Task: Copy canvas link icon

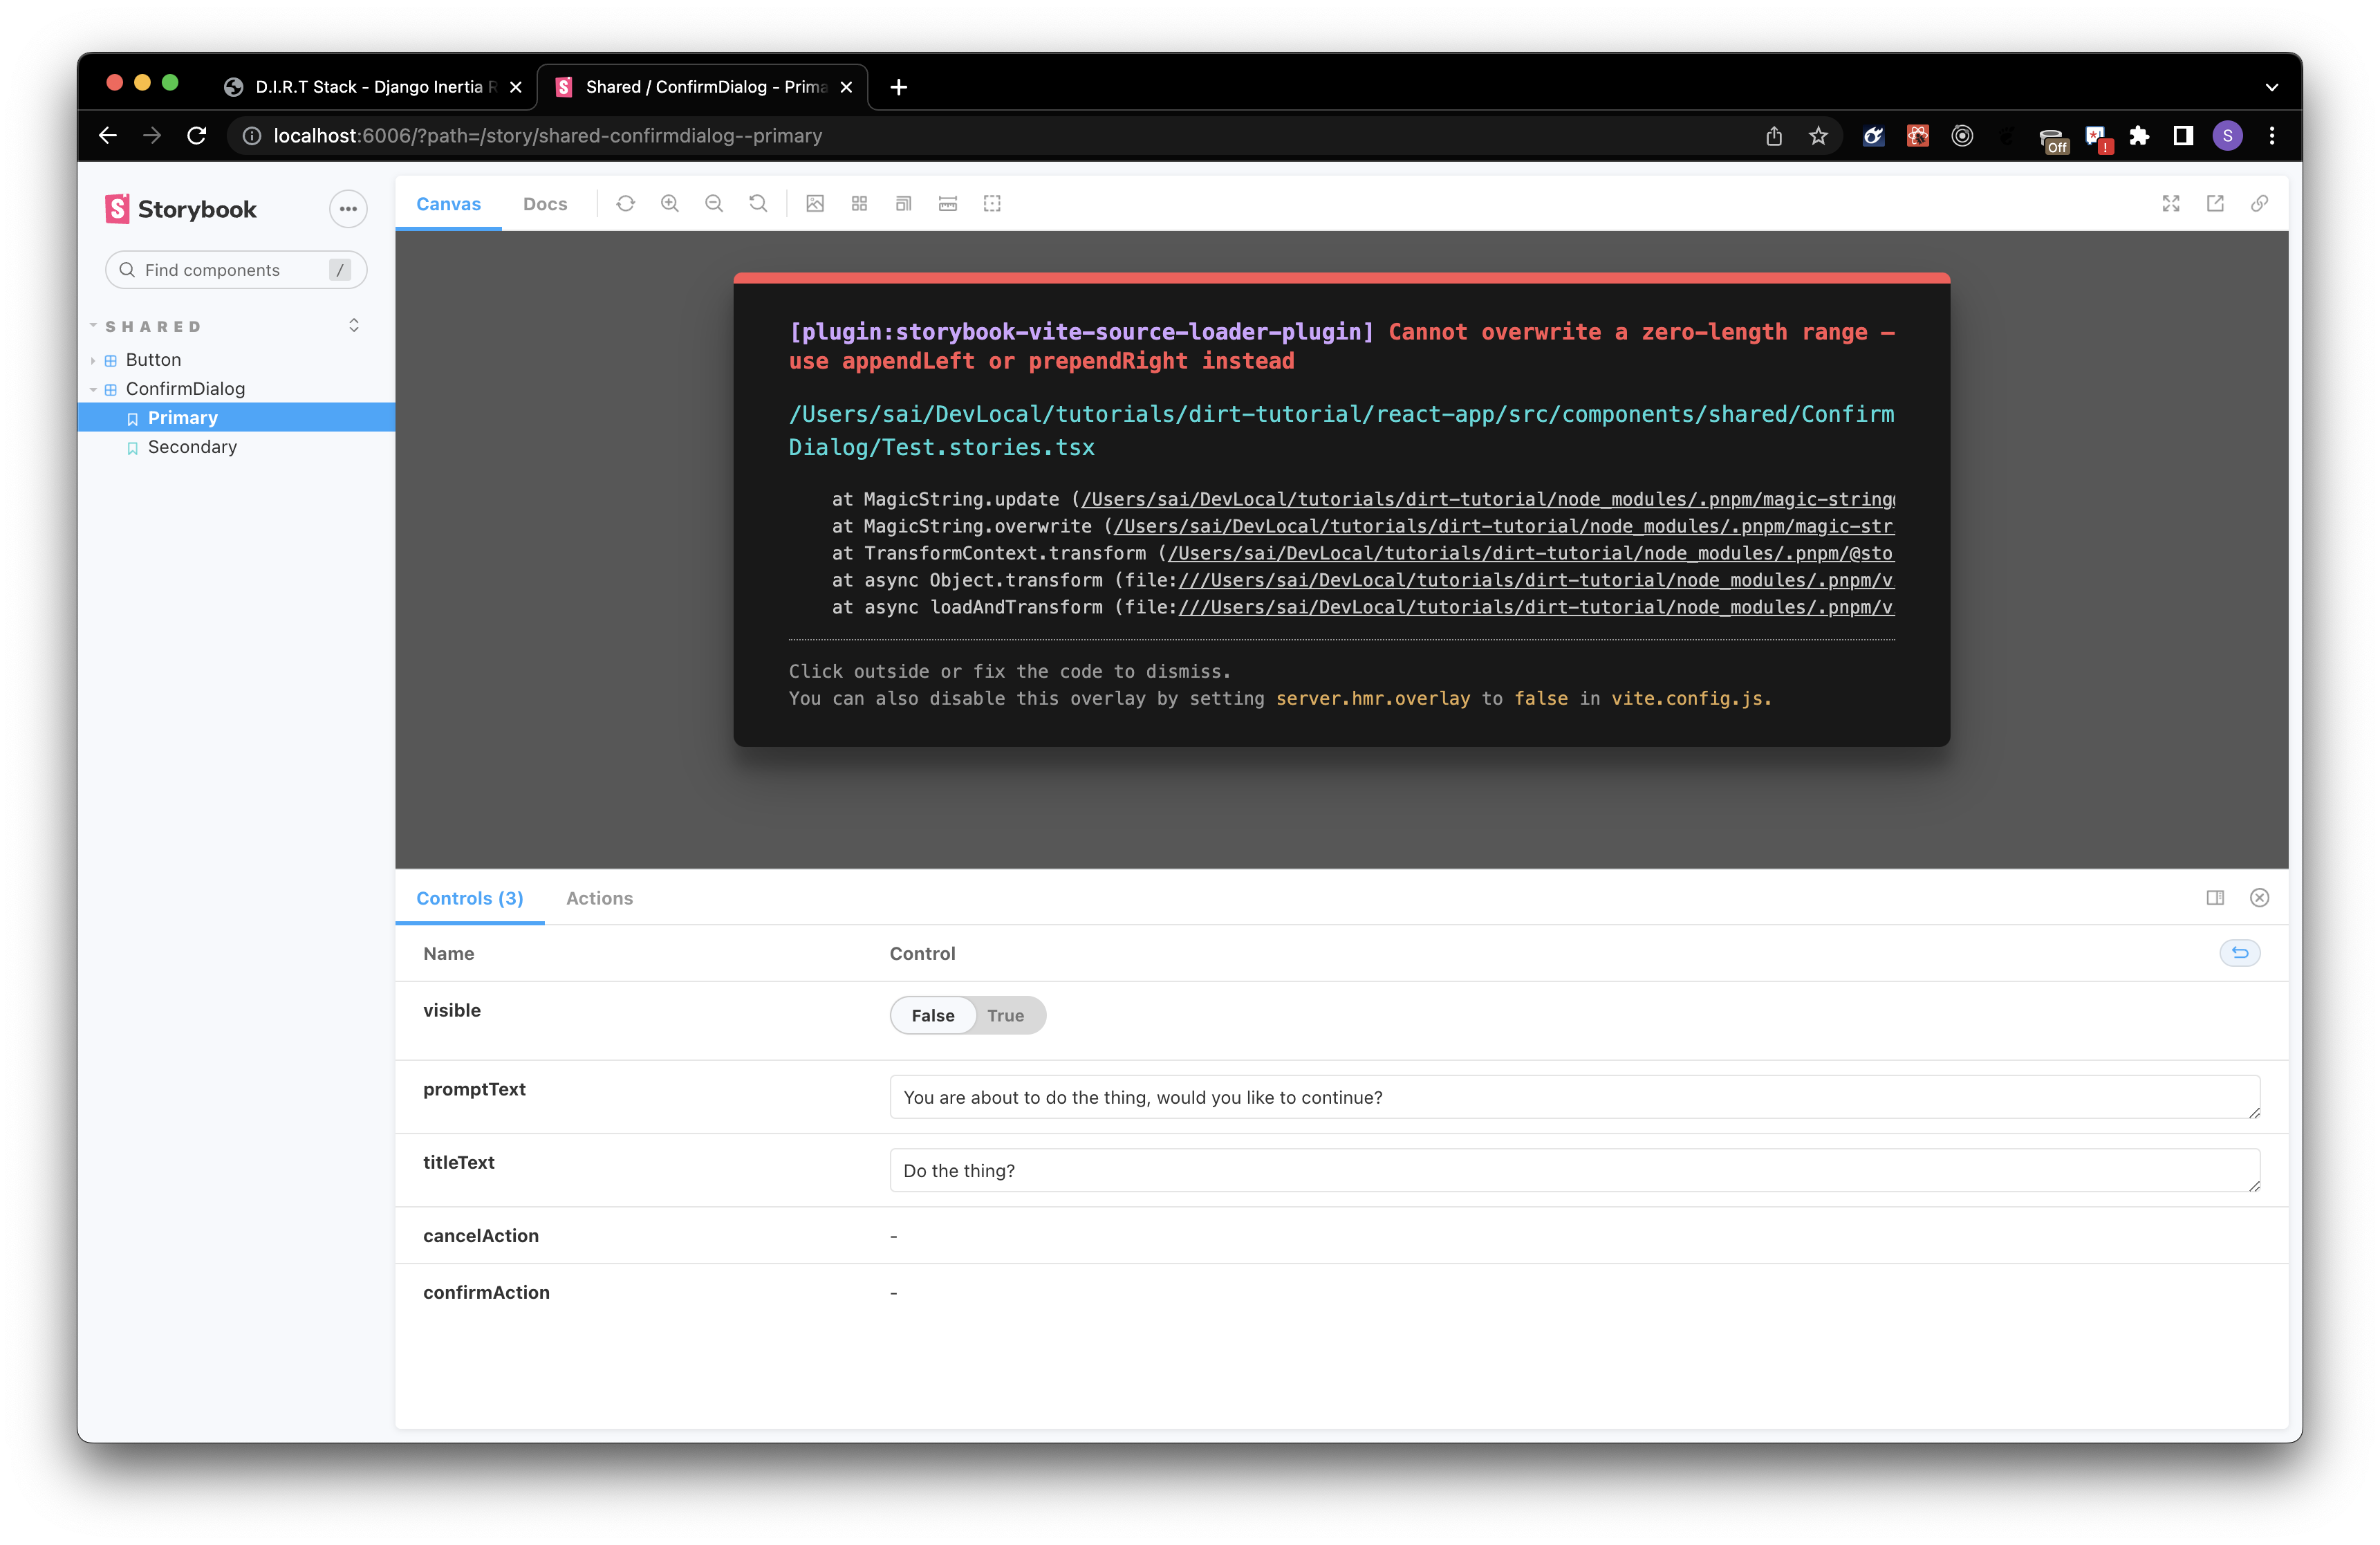Action: (2259, 204)
